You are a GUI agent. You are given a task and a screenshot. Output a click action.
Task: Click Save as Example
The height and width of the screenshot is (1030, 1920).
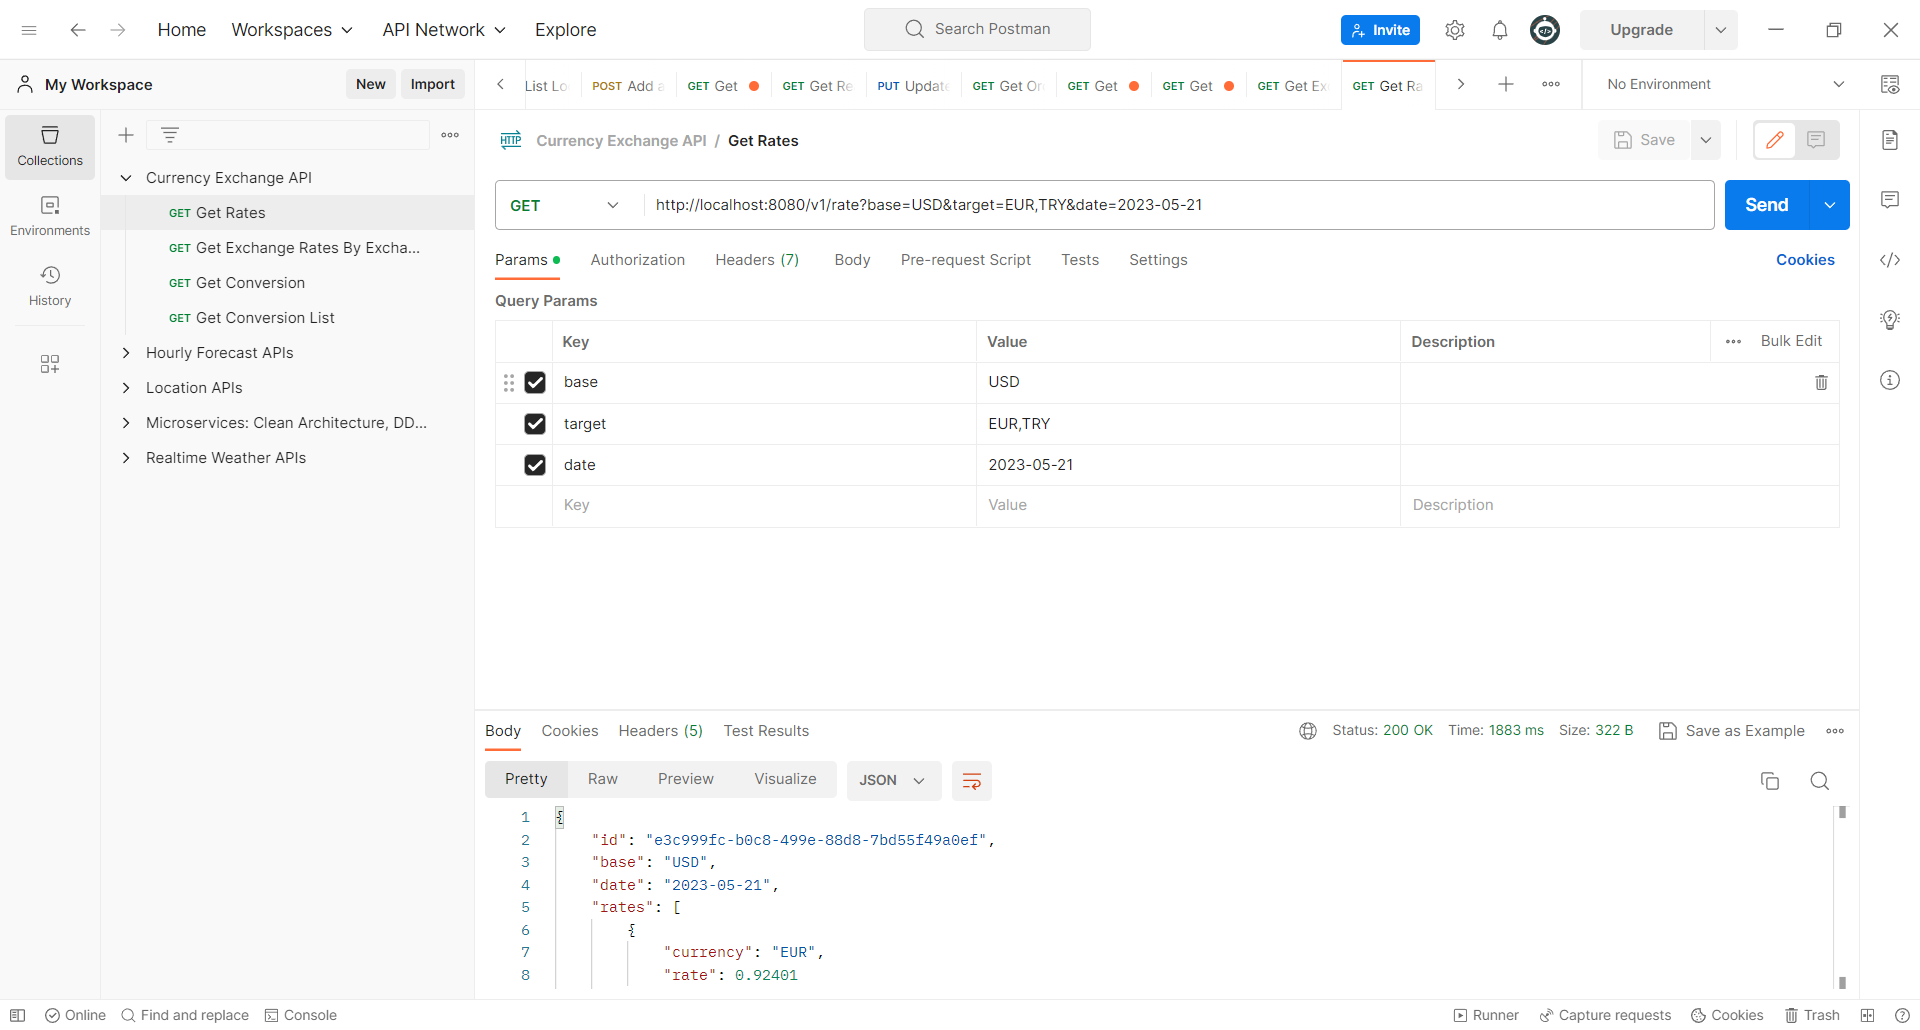click(1732, 731)
